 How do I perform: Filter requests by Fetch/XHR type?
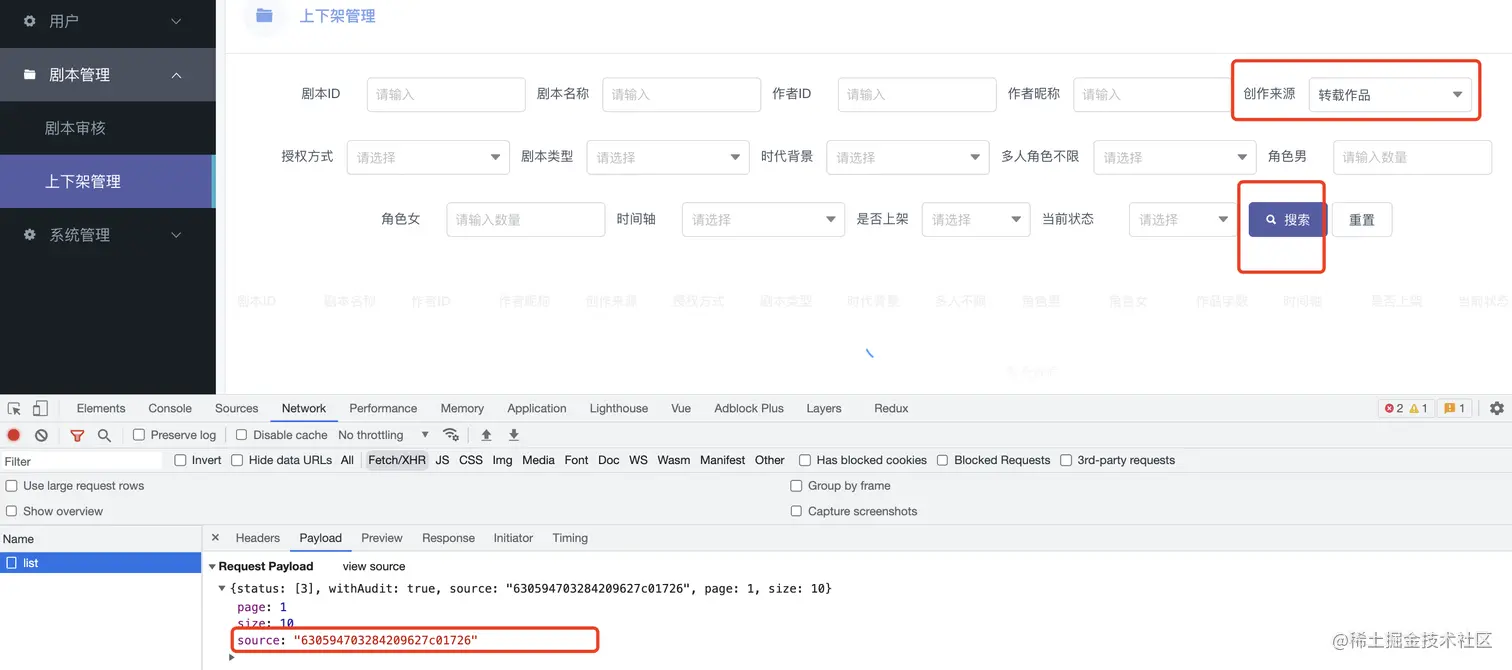[397, 460]
